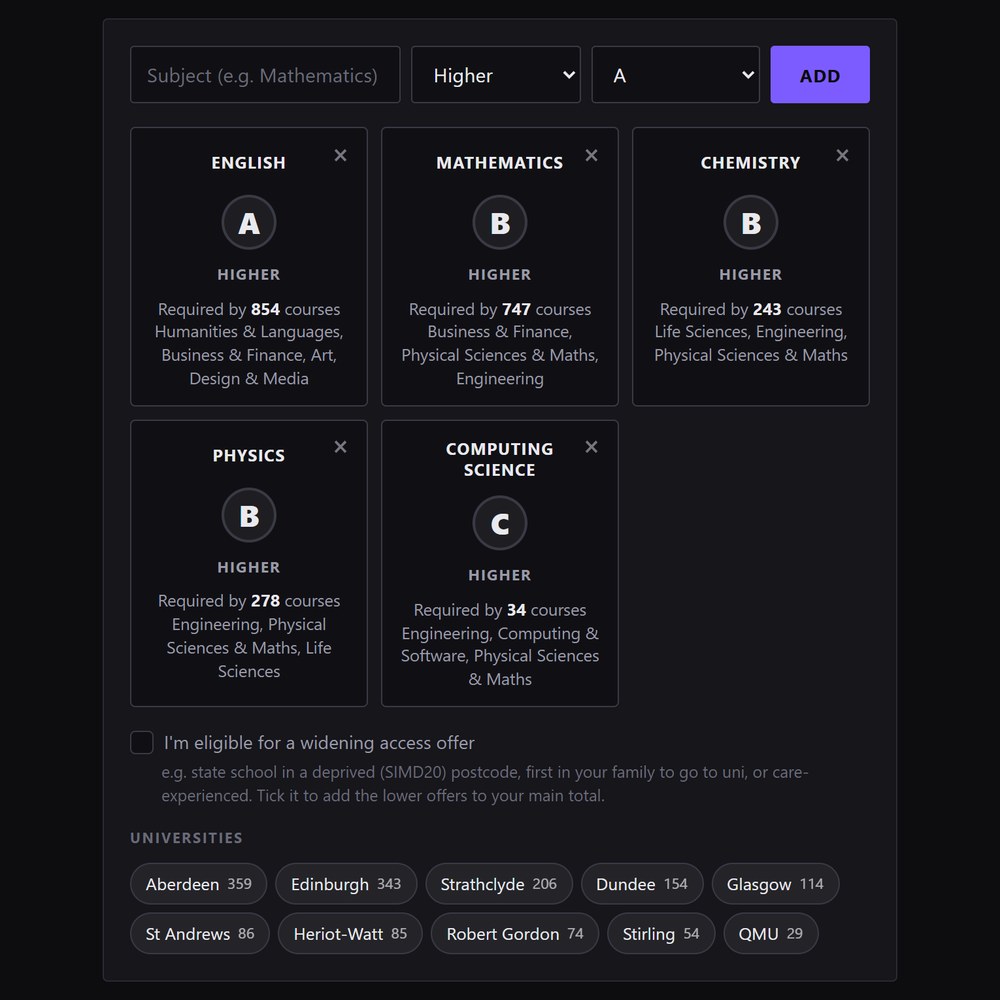Select the Stirling university chip

[x=661, y=934]
